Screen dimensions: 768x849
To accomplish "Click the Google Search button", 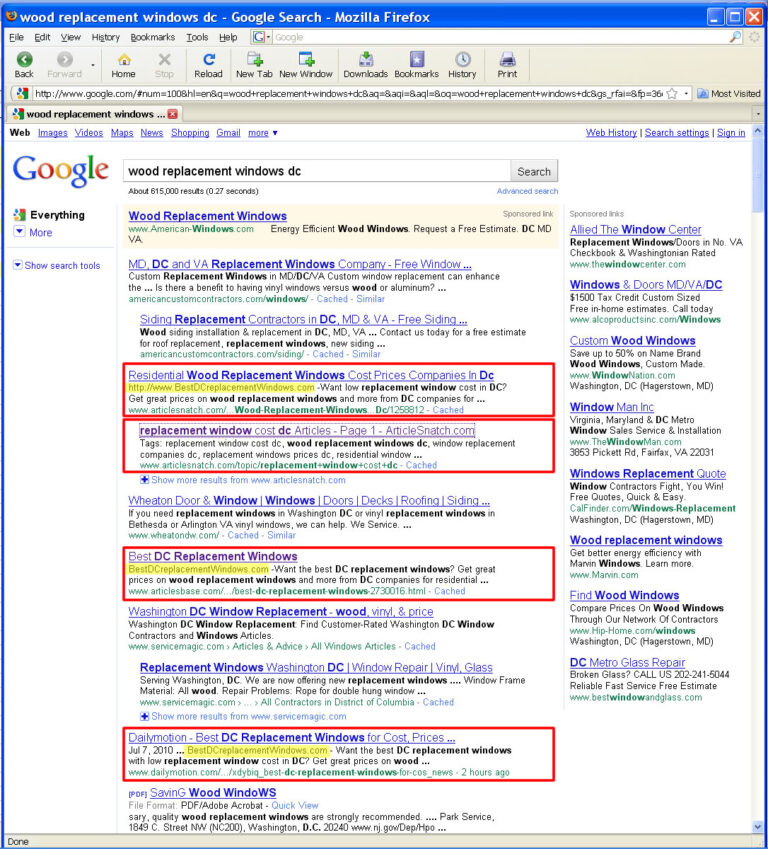I will (x=533, y=172).
